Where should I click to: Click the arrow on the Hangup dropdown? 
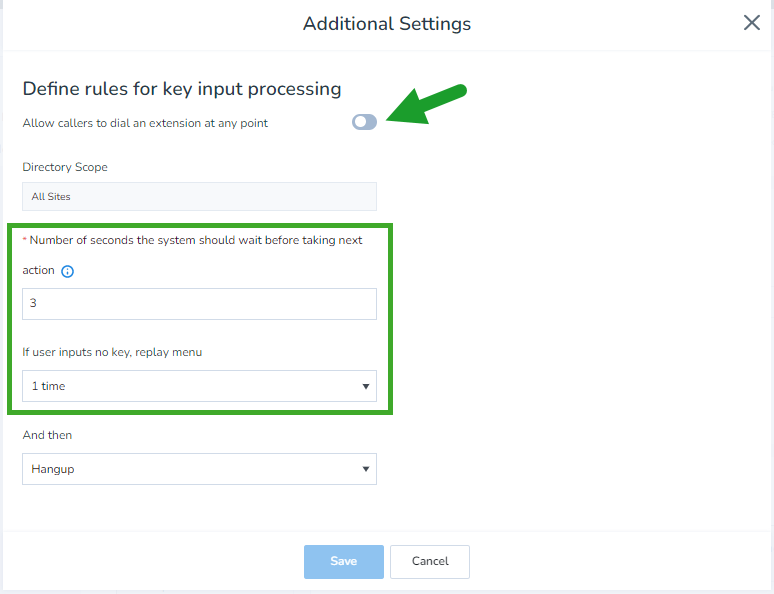click(366, 469)
